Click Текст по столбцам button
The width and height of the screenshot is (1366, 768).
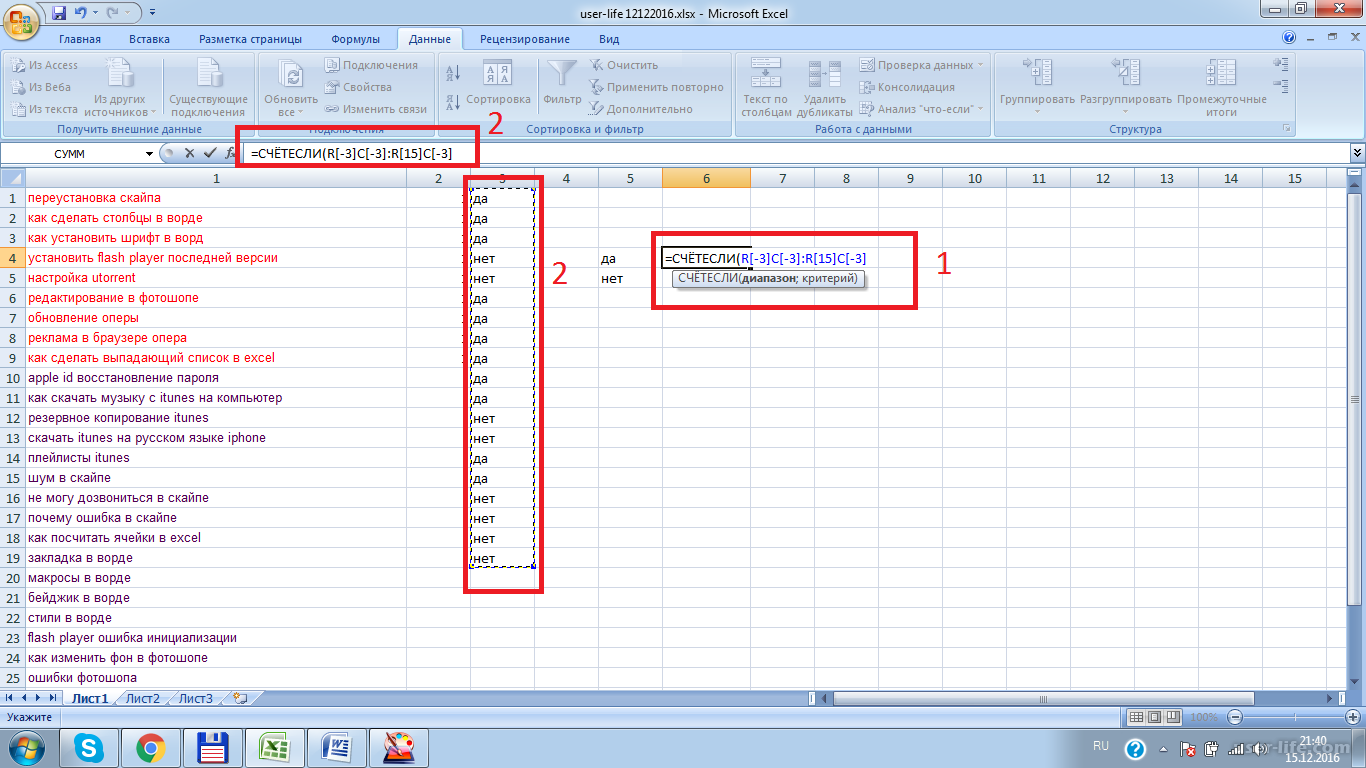(766, 87)
